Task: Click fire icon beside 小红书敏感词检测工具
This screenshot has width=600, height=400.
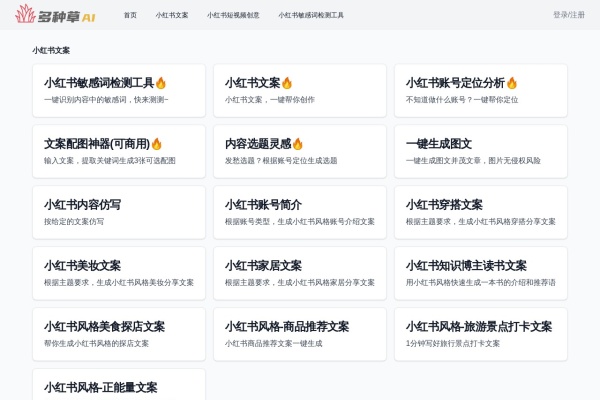Action: tap(161, 83)
